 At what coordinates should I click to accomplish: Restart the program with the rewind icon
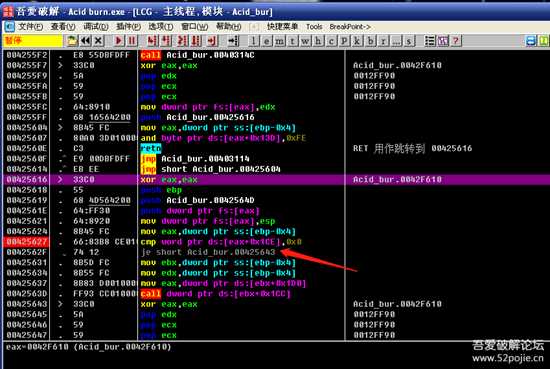click(x=85, y=41)
